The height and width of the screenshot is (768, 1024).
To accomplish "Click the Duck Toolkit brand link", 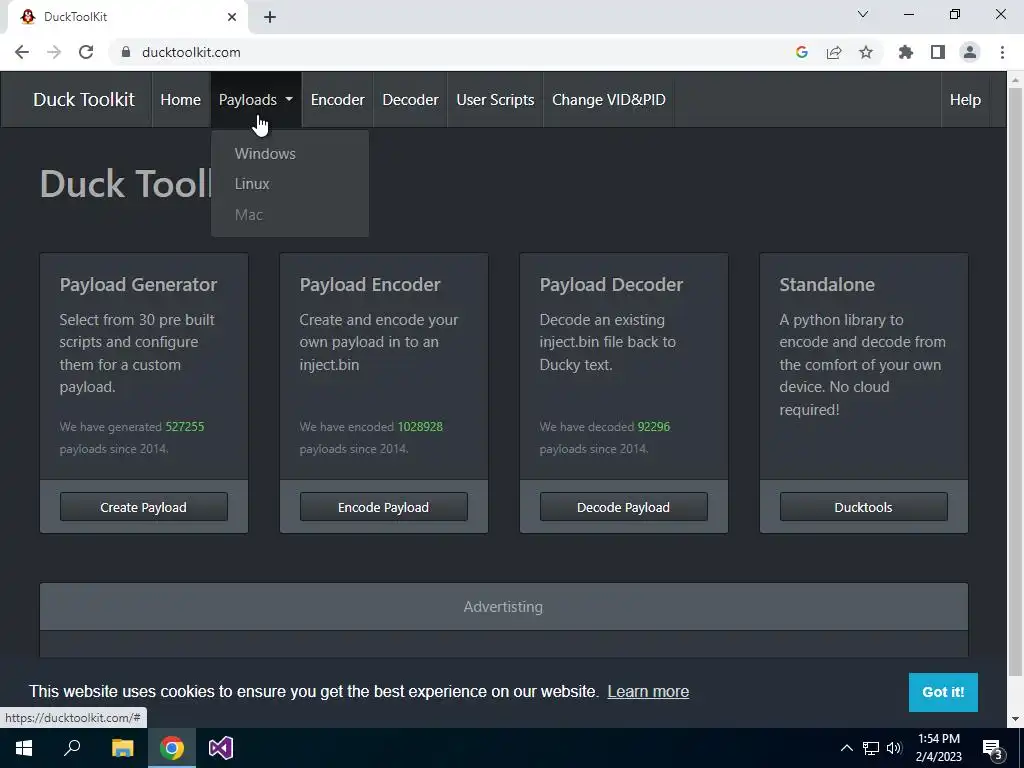I will pyautogui.click(x=84, y=99).
